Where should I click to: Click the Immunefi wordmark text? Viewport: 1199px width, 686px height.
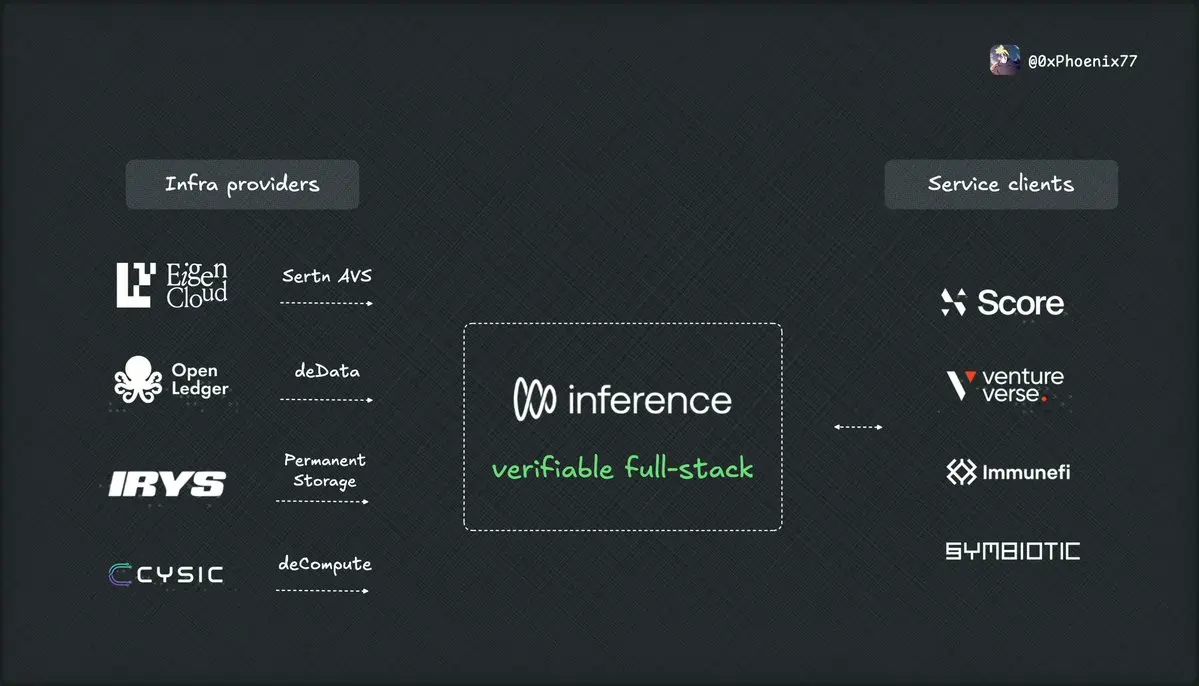pos(1026,473)
